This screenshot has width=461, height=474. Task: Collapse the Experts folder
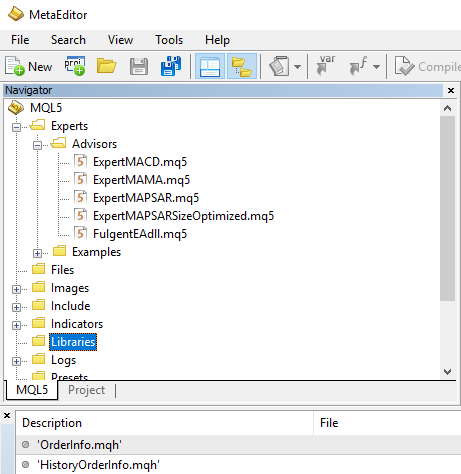pos(16,127)
